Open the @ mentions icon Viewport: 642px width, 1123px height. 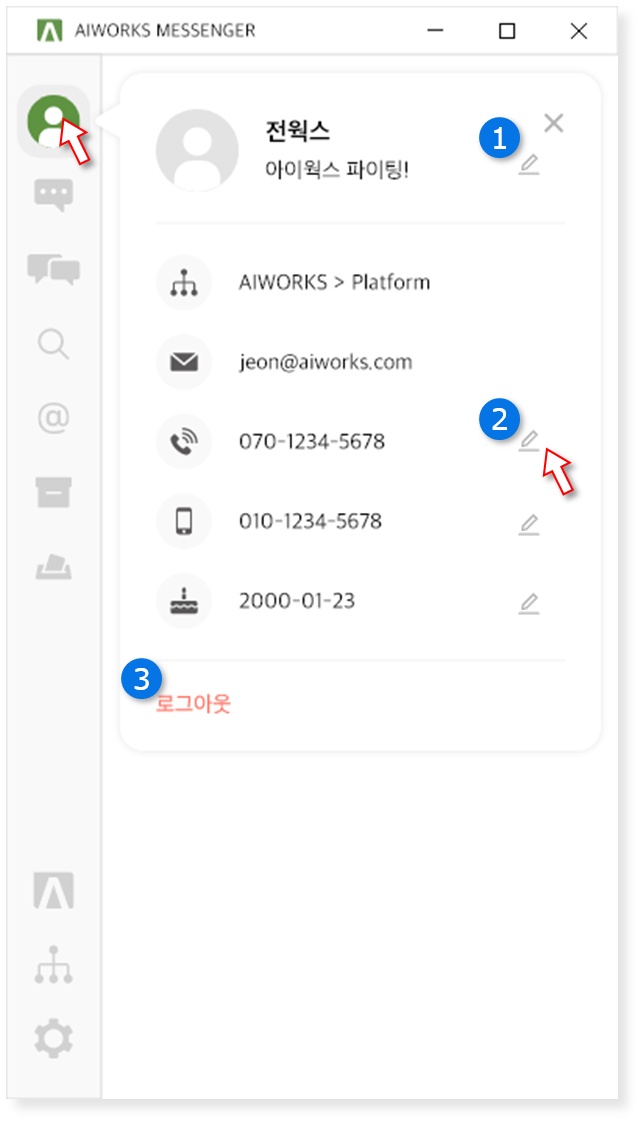(x=54, y=418)
